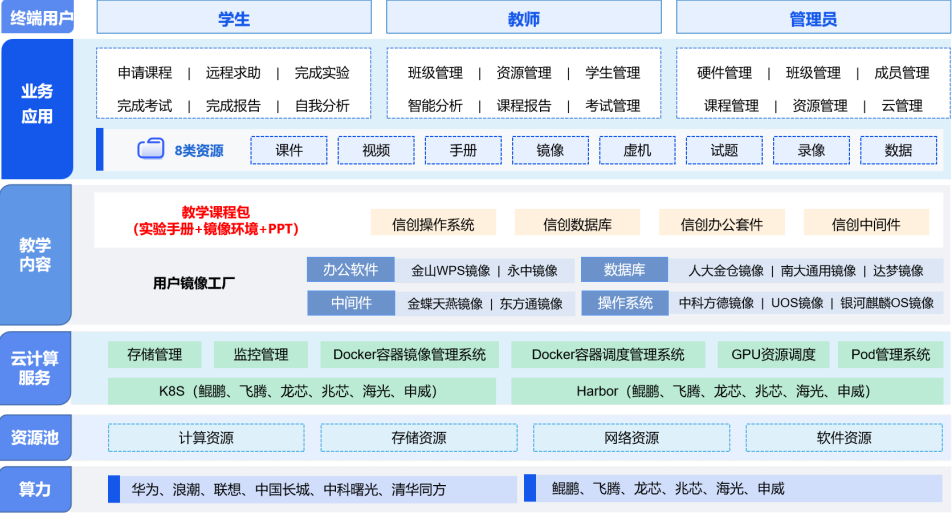Screen dimensions: 952x513
Task: Click 申请课程 under student functions
Action: (x=144, y=73)
